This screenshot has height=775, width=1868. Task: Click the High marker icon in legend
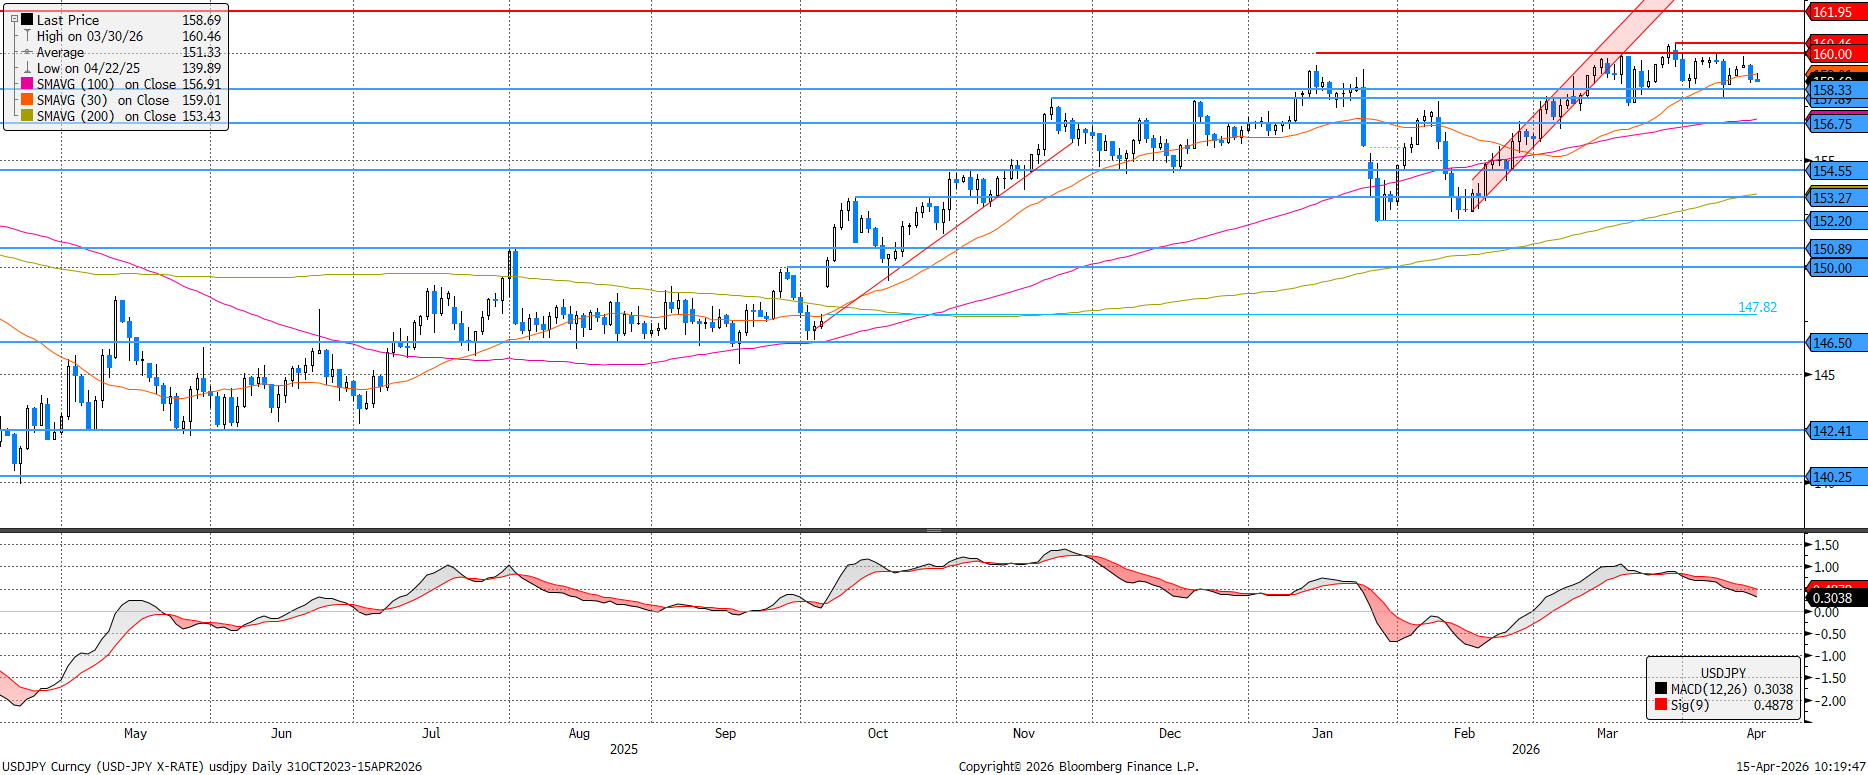[28, 36]
